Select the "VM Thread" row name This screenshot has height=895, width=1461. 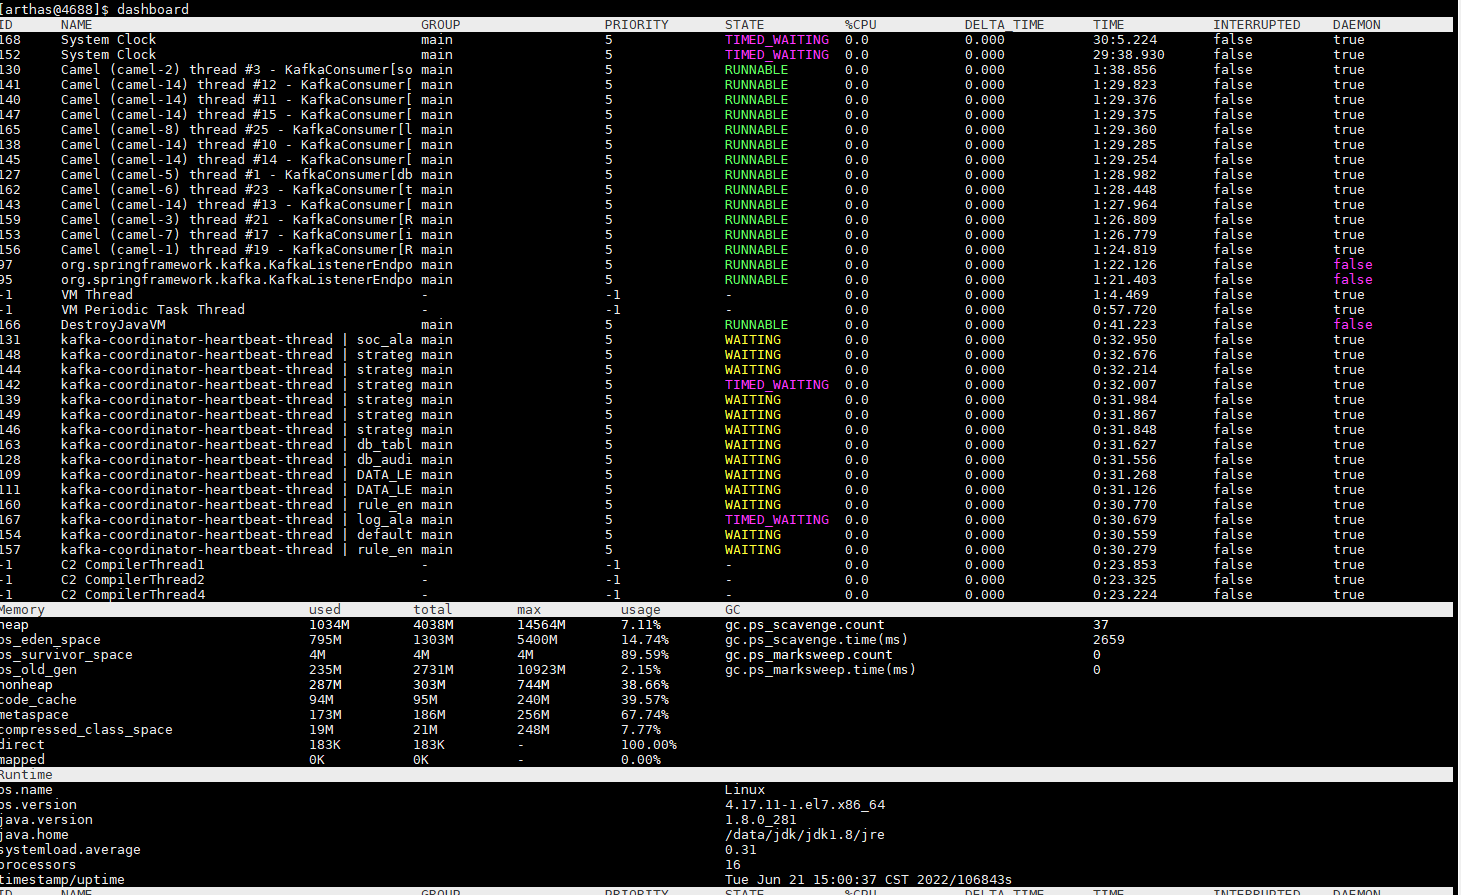tap(96, 295)
